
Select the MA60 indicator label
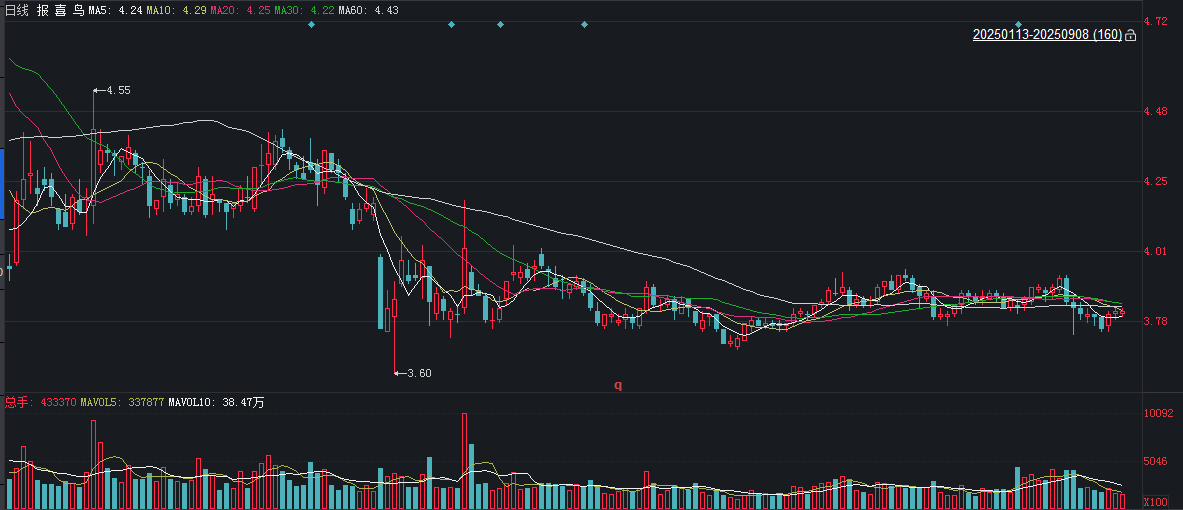[368, 11]
